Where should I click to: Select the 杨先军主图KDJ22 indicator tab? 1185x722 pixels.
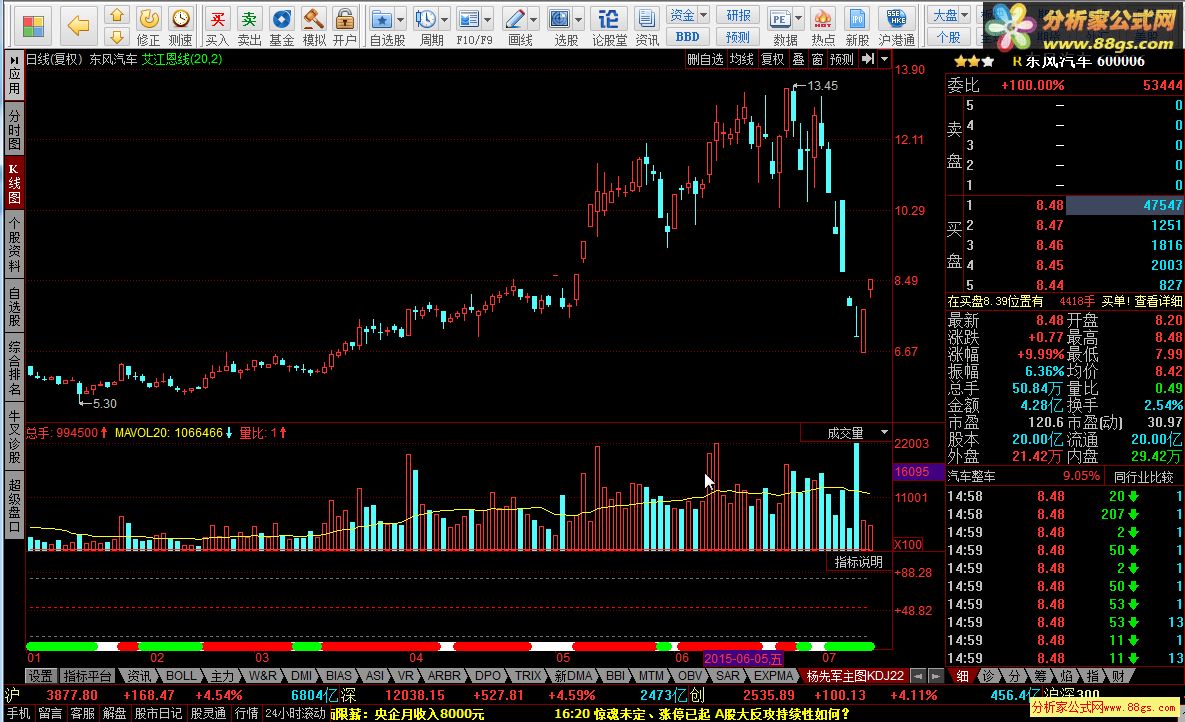855,676
